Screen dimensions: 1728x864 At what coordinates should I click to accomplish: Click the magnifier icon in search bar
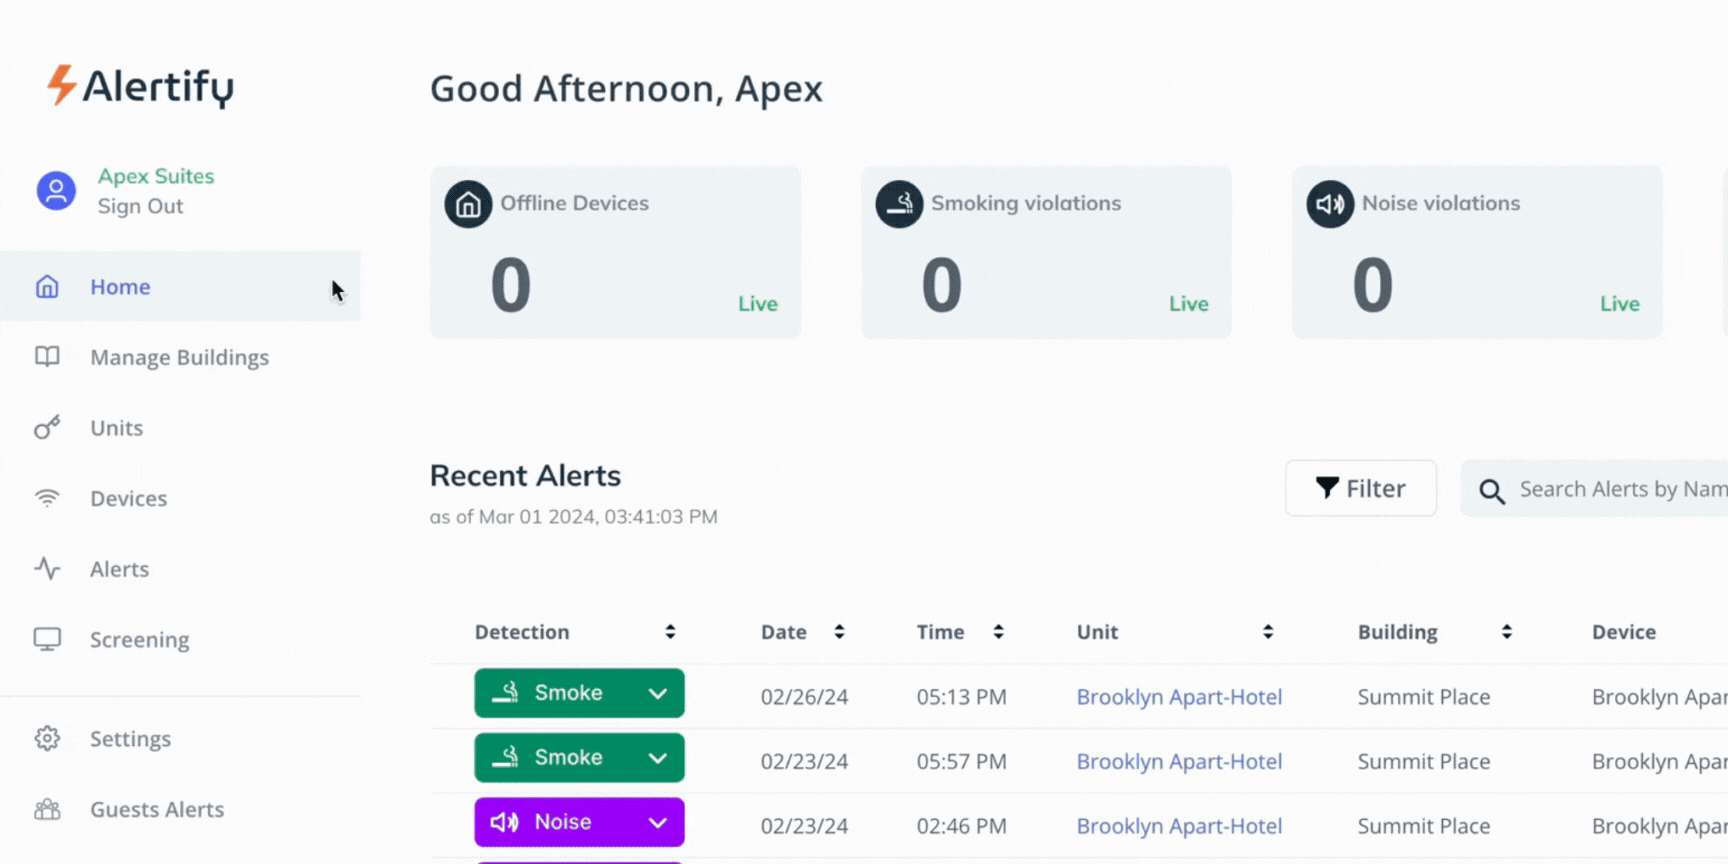(1491, 491)
